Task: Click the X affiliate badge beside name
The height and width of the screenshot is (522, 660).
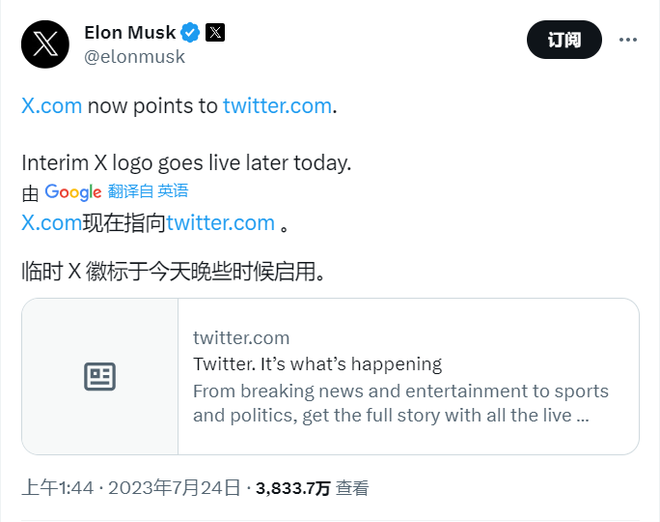Action: (215, 33)
